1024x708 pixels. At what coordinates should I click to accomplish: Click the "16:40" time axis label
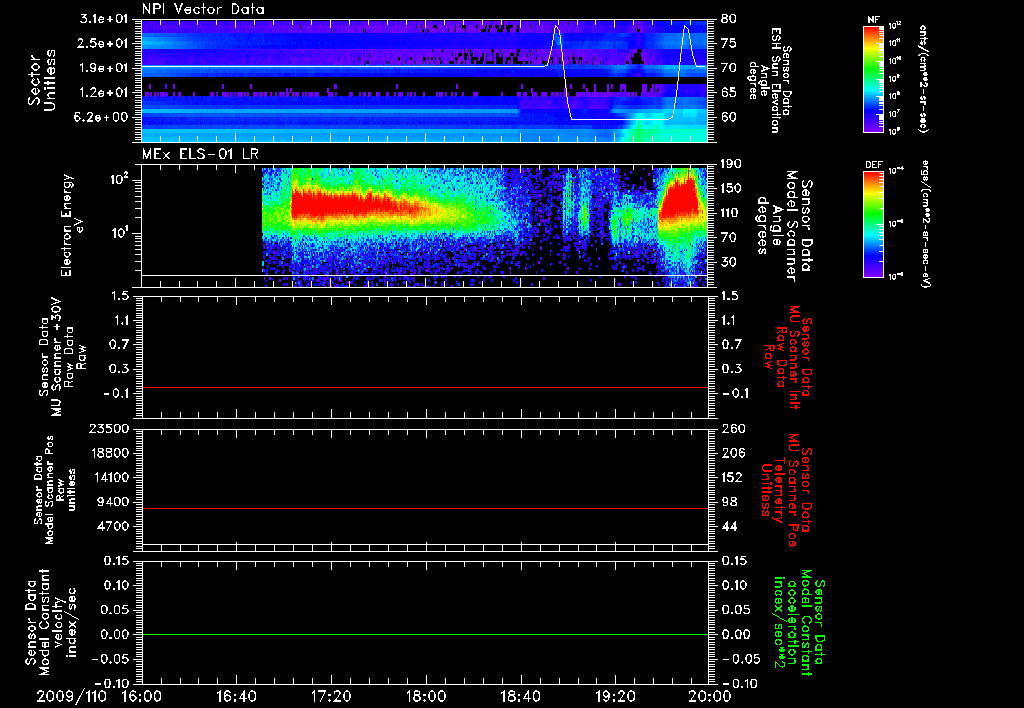click(236, 696)
